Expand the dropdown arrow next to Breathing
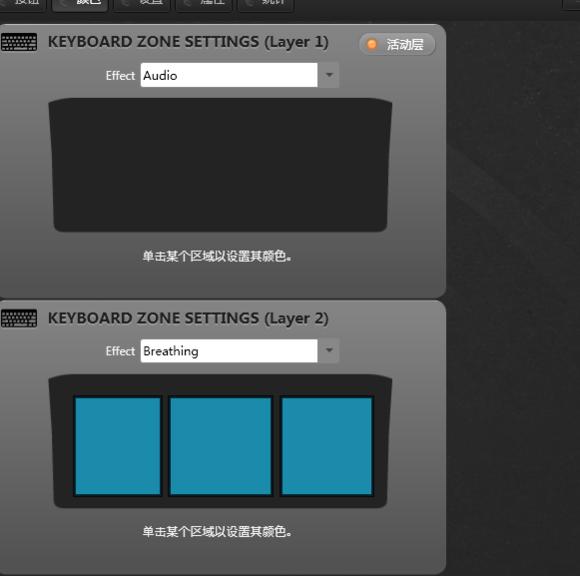580x576 pixels. click(329, 351)
